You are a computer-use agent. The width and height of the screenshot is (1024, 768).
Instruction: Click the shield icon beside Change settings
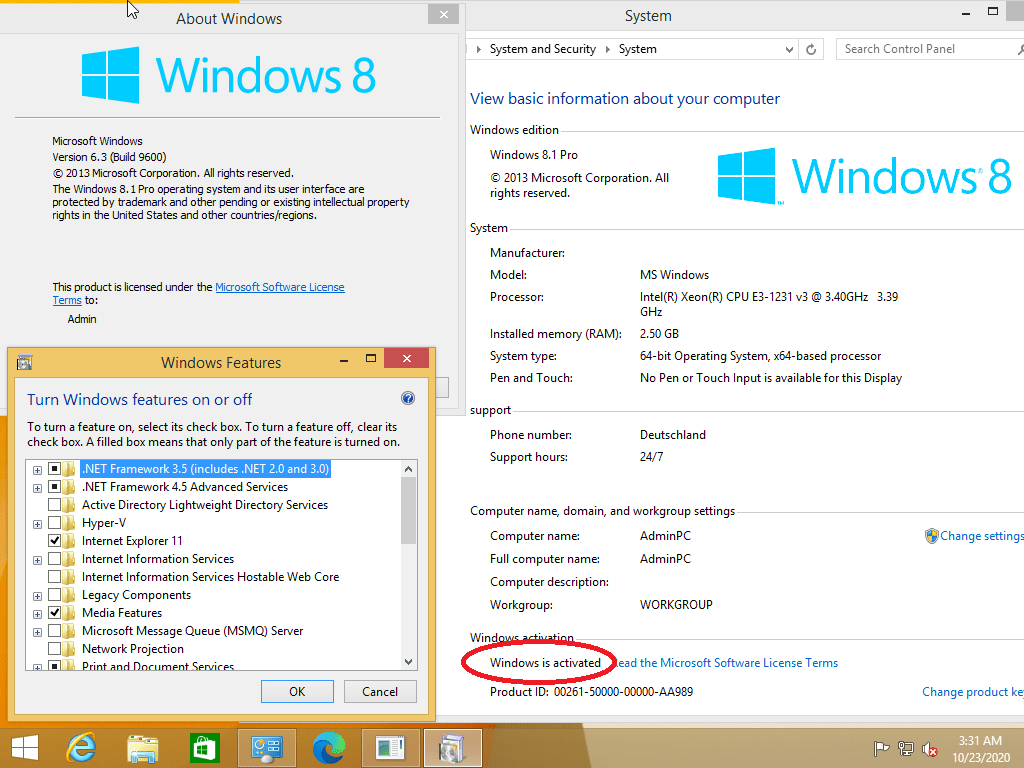click(x=931, y=536)
